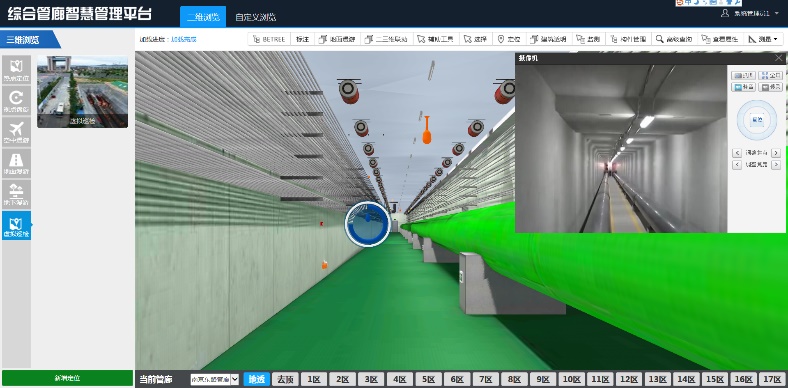Open the current corridor dropdown selector
Image resolution: width=788 pixels, height=388 pixels.
pos(215,379)
